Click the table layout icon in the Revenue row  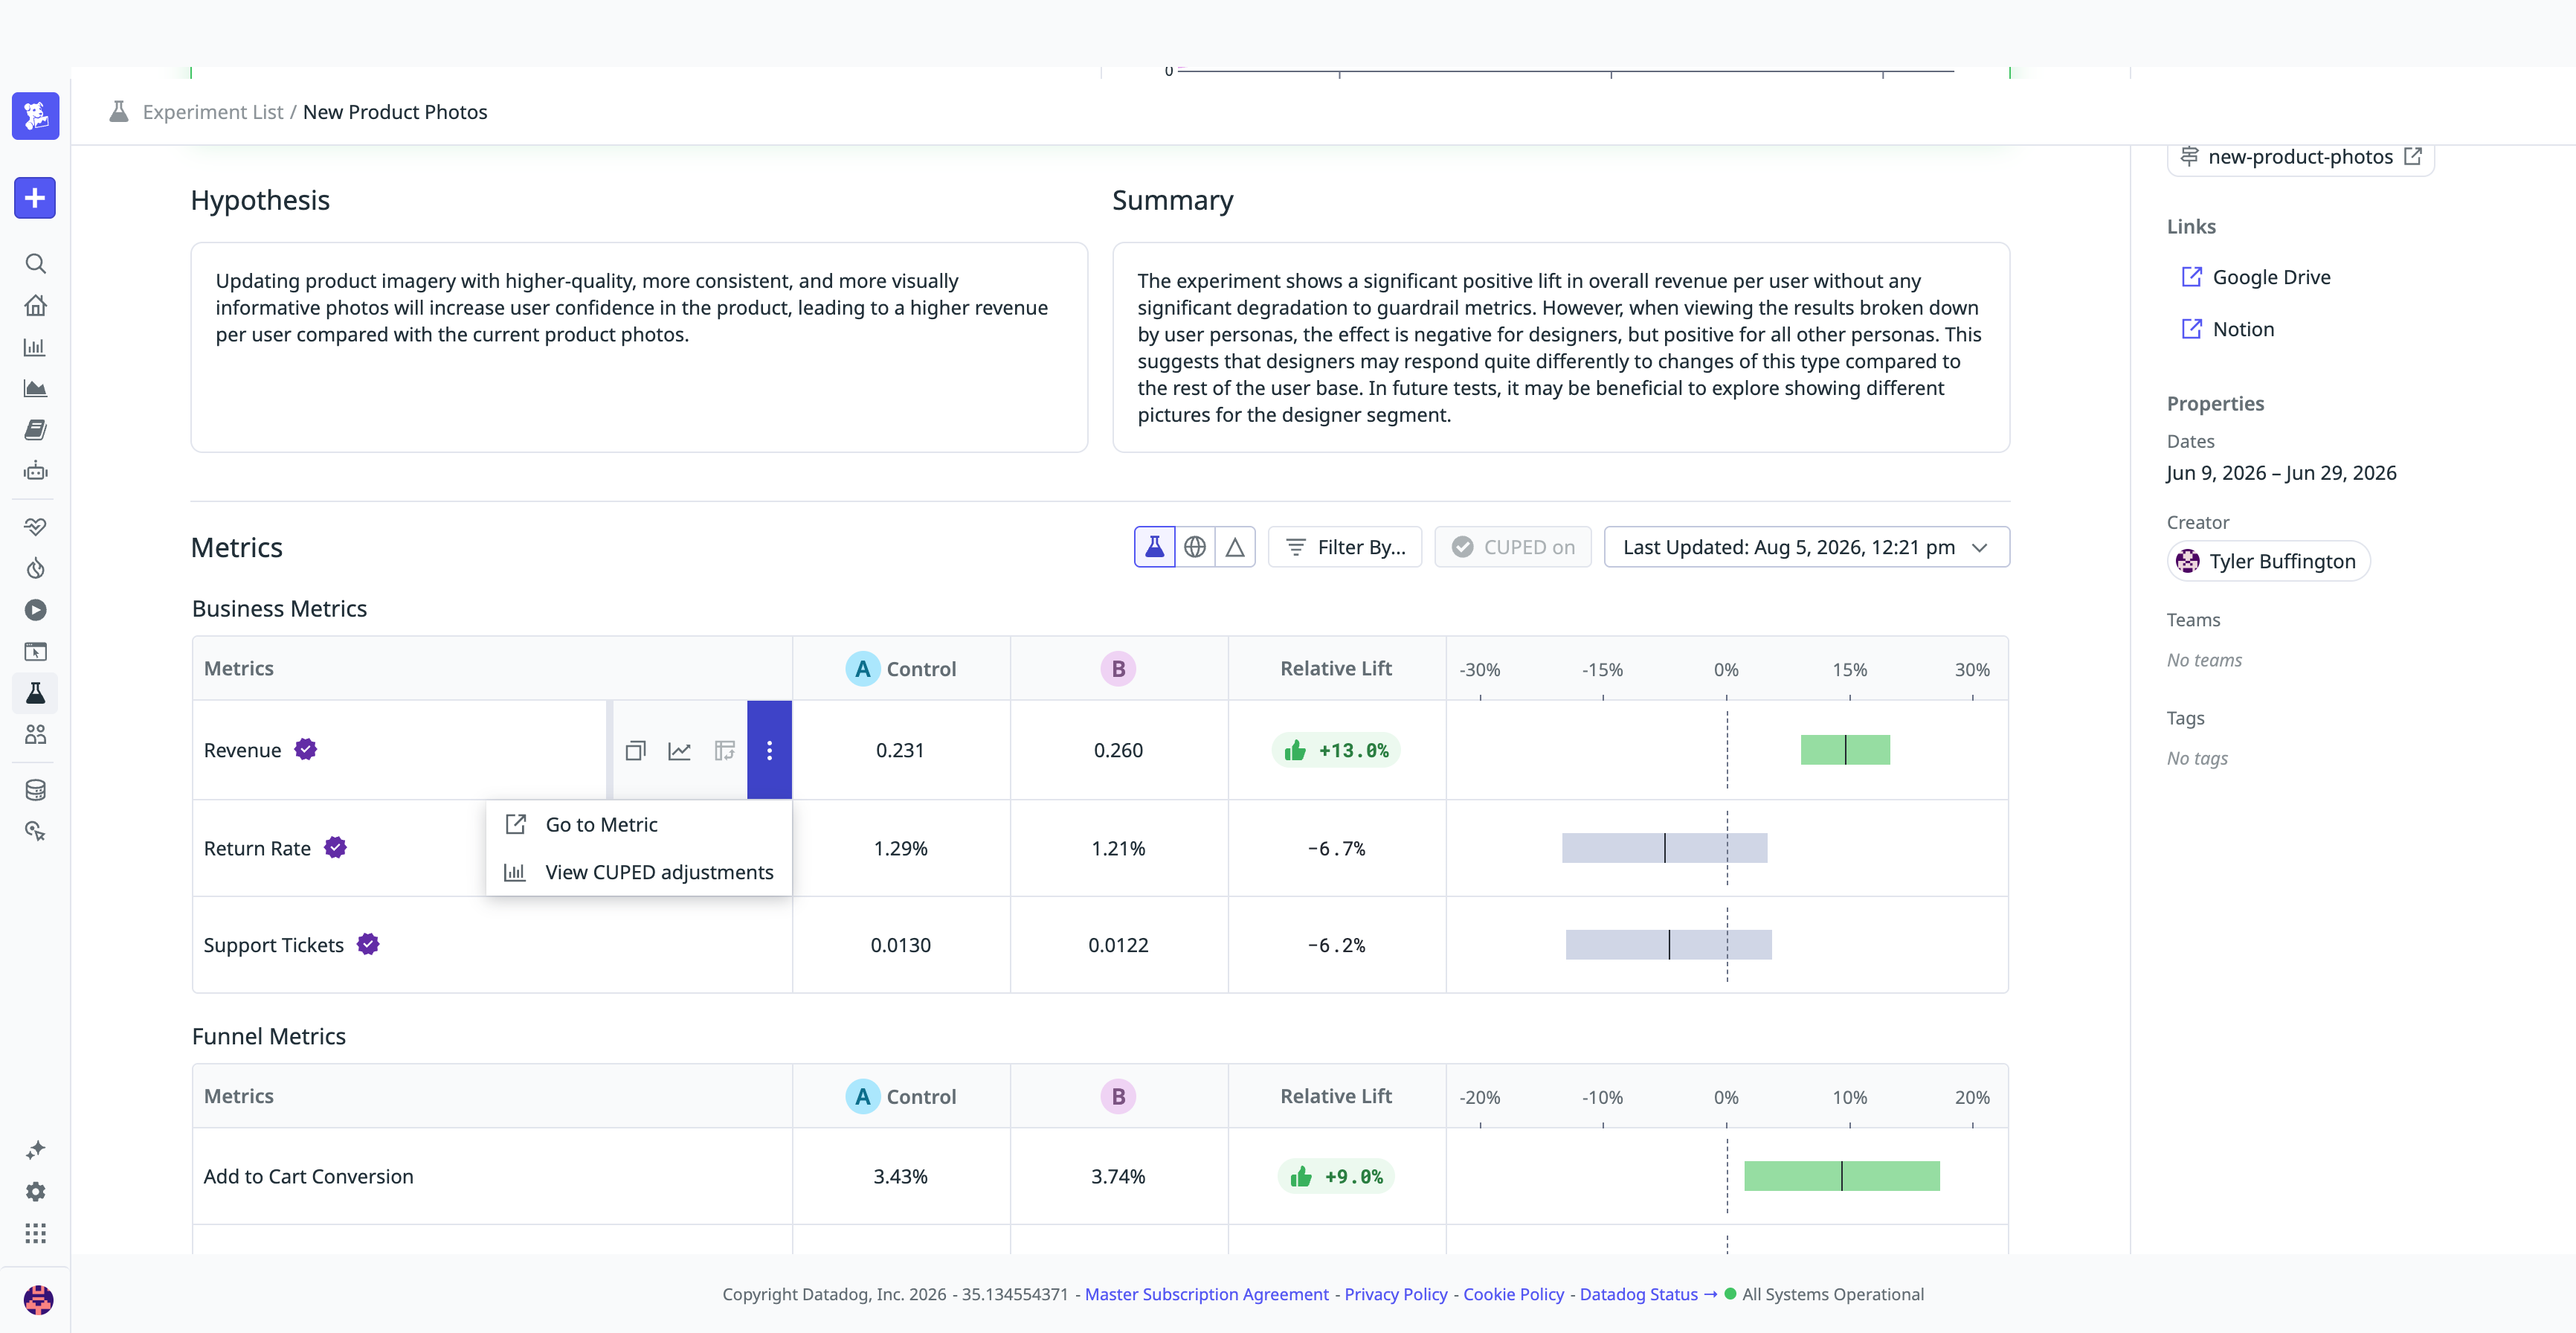coord(725,750)
